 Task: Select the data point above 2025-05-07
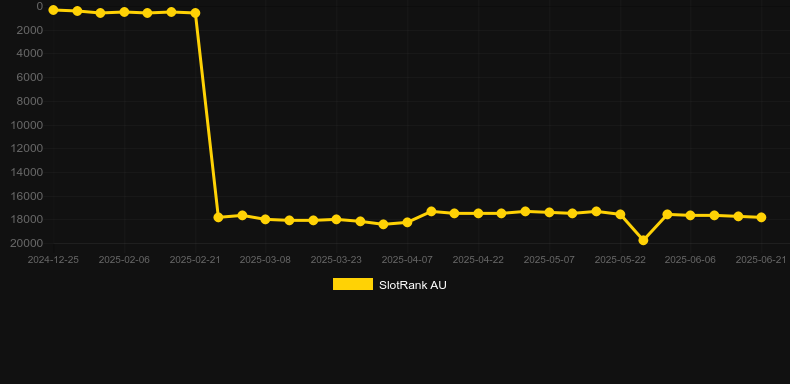pyautogui.click(x=549, y=213)
